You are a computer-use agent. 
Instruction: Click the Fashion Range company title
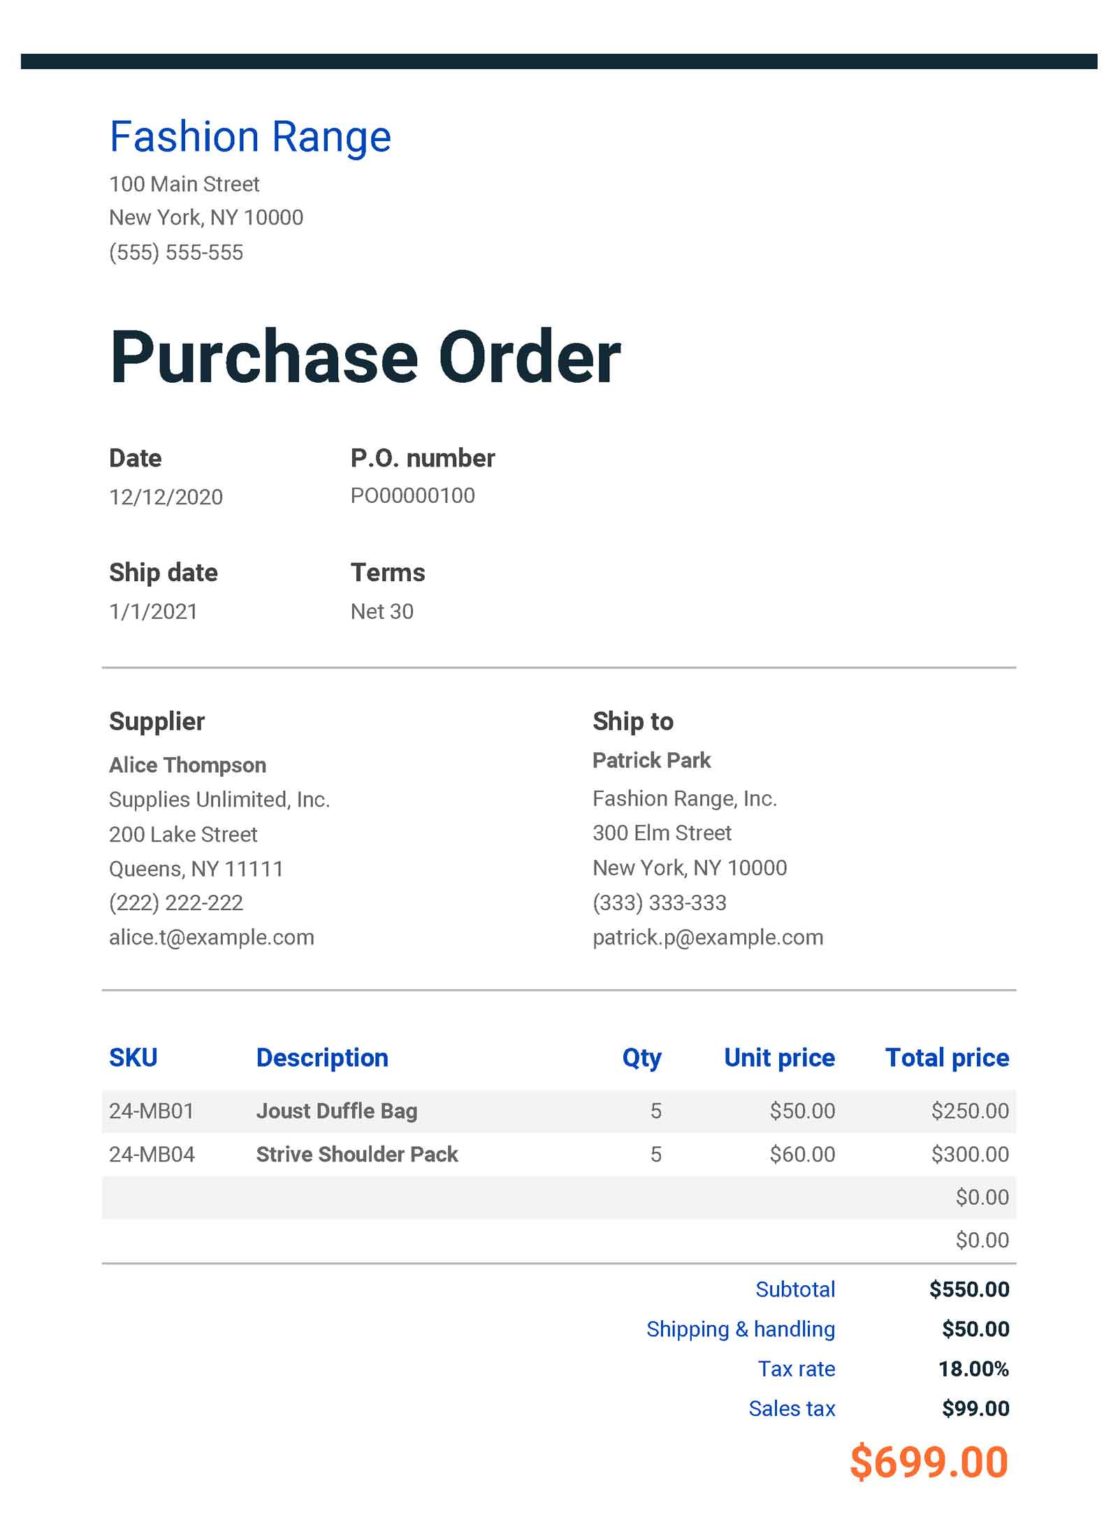[x=250, y=137]
